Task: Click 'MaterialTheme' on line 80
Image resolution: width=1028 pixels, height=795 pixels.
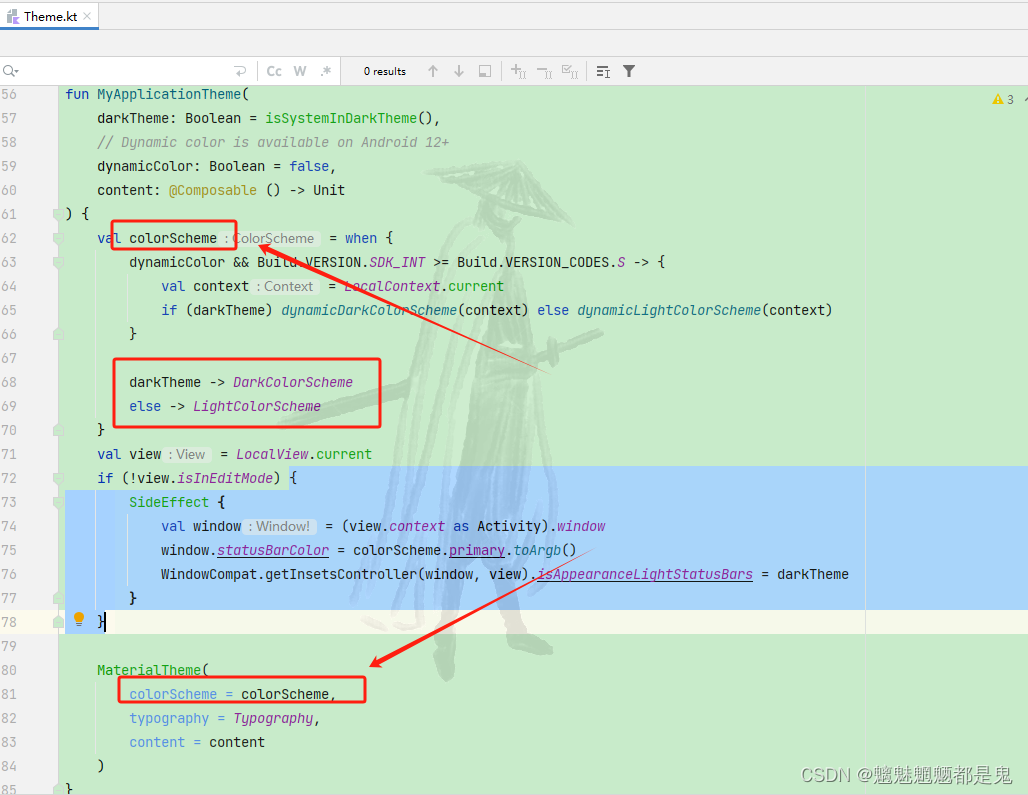Action: 149,670
